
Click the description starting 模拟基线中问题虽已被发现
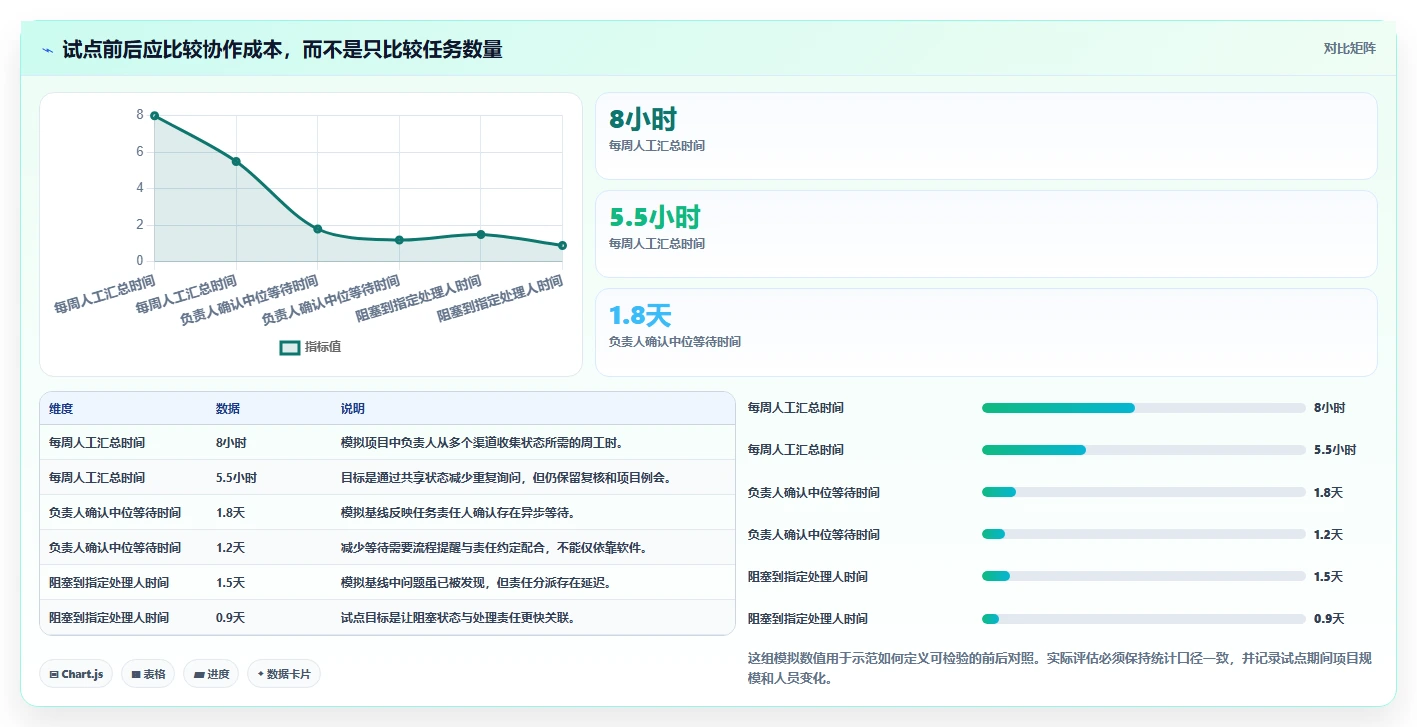tap(476, 583)
